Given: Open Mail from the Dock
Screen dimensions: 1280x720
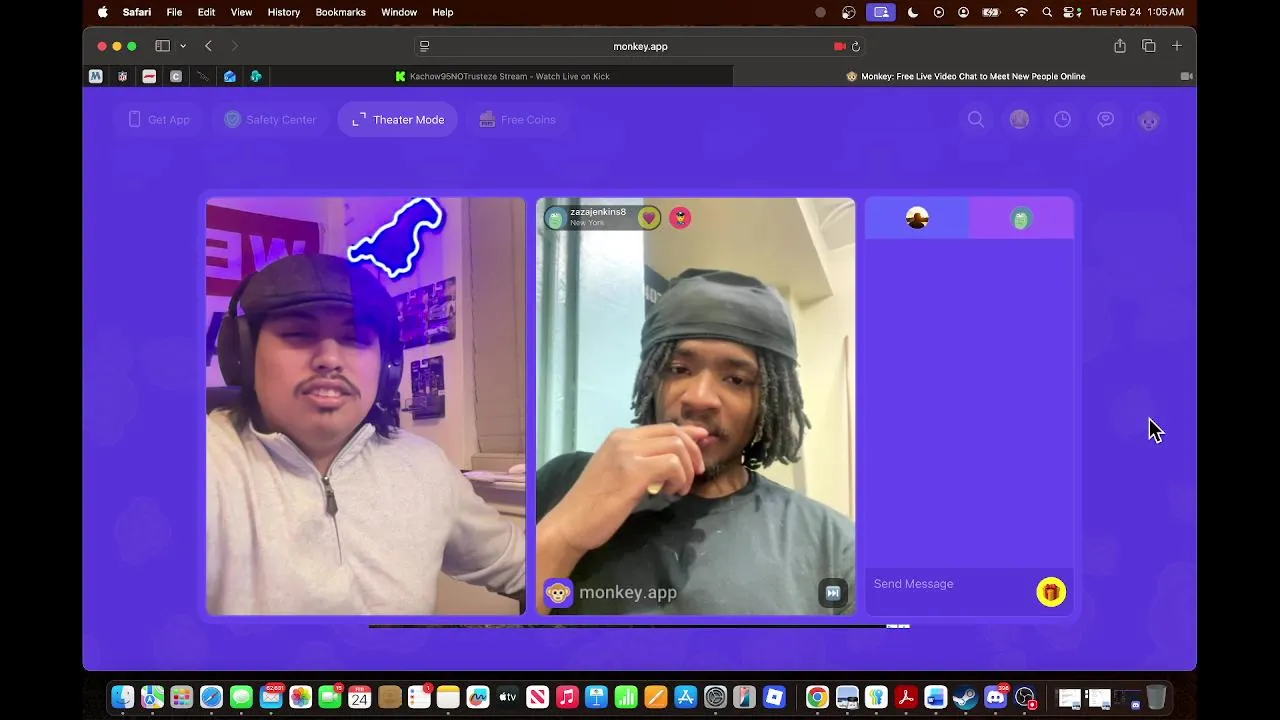Looking at the screenshot, I should click(x=271, y=697).
